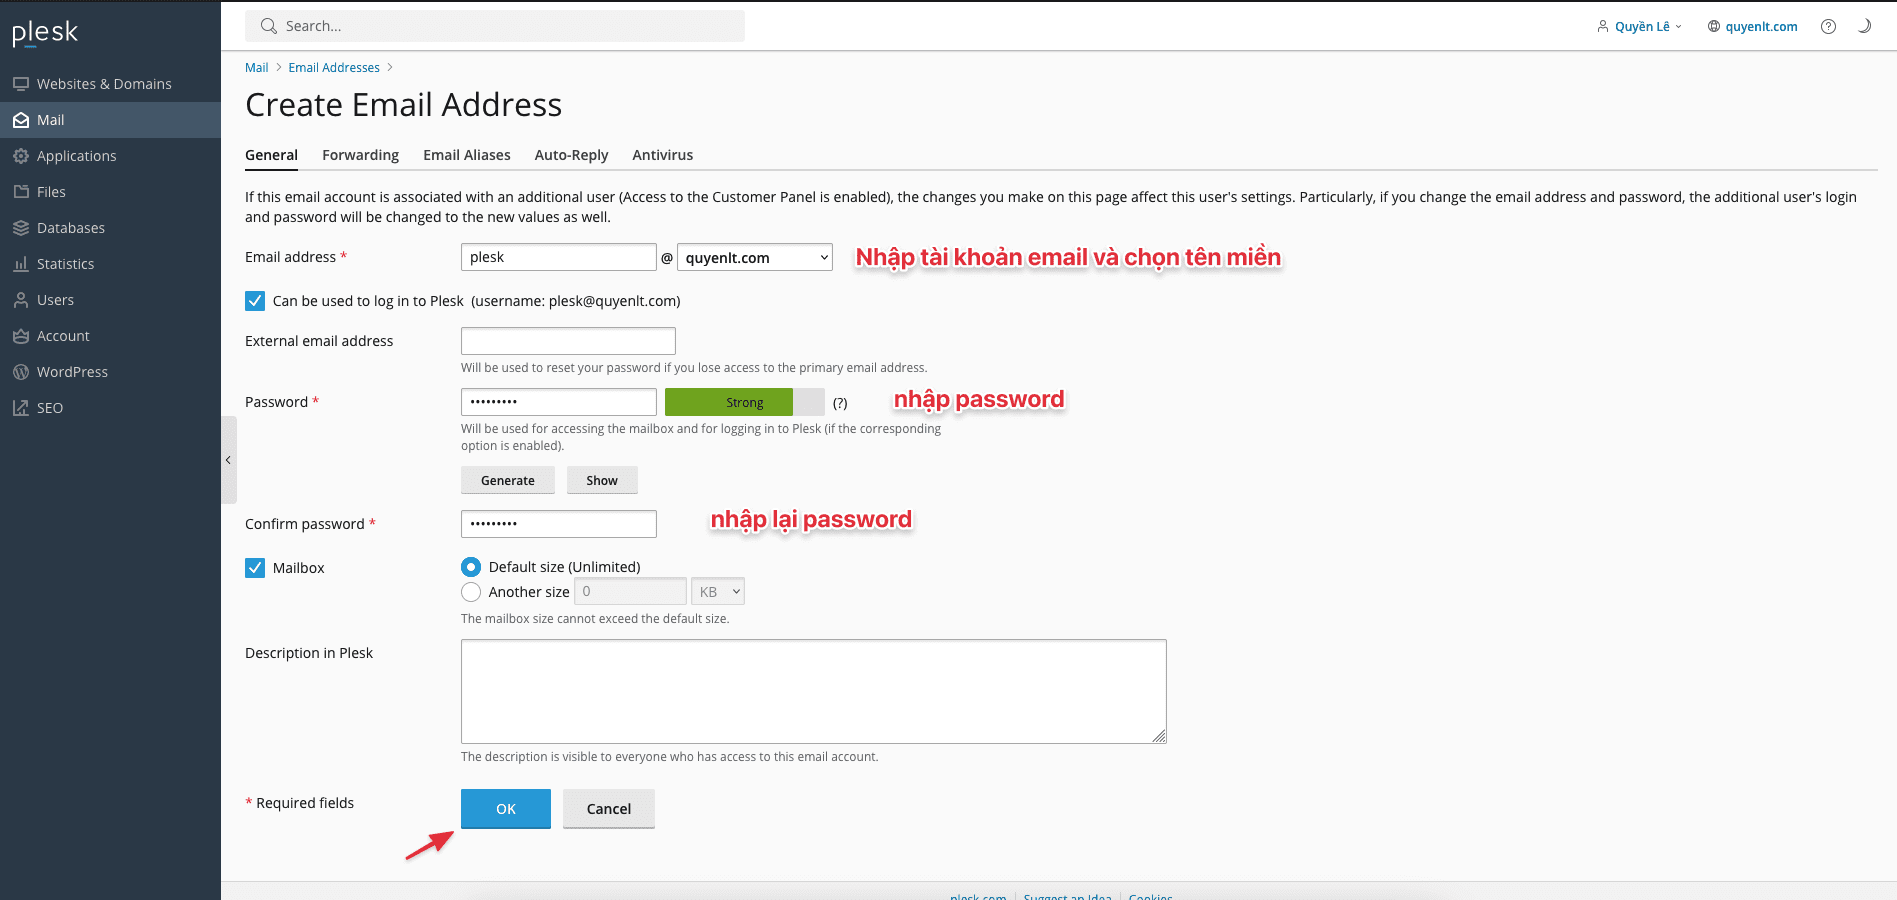Click the Files folder icon in sidebar
Screen dimensions: 1897x900
pyautogui.click(x=20, y=192)
